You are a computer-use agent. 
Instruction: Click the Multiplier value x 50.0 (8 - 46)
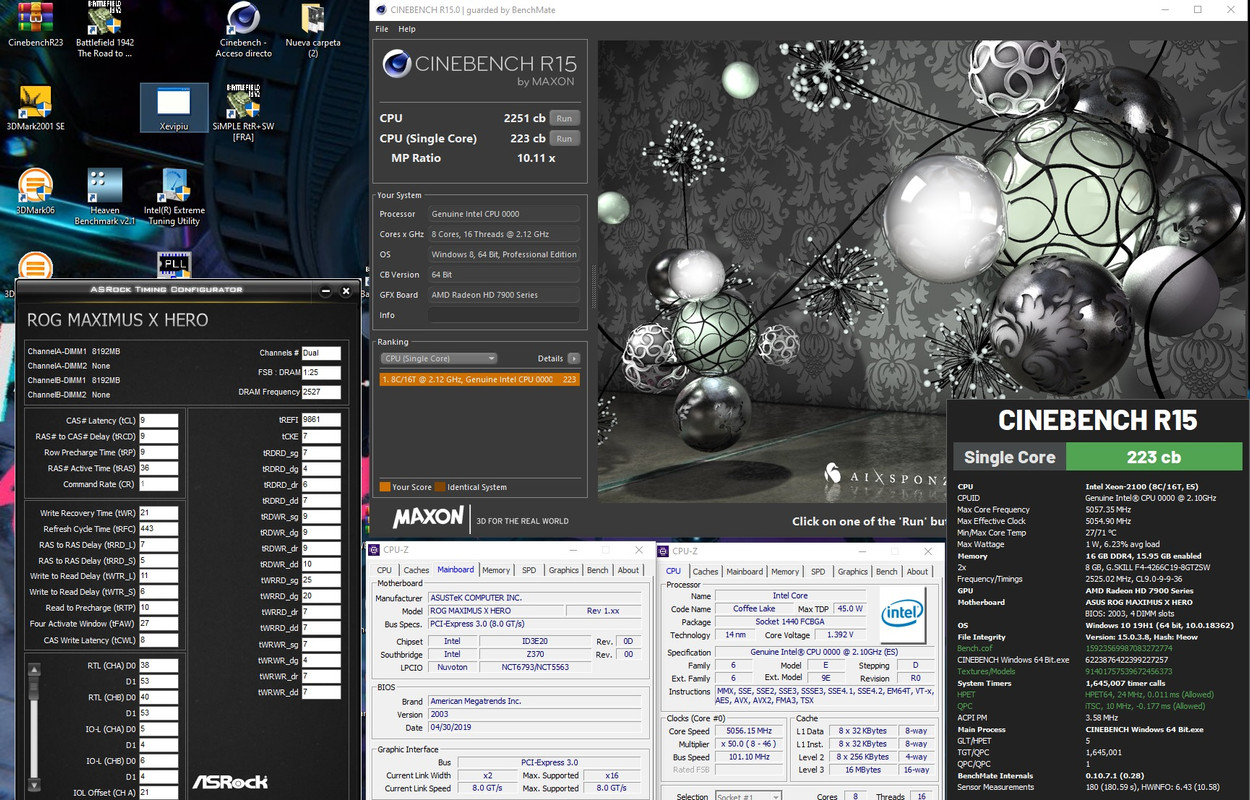[747, 744]
